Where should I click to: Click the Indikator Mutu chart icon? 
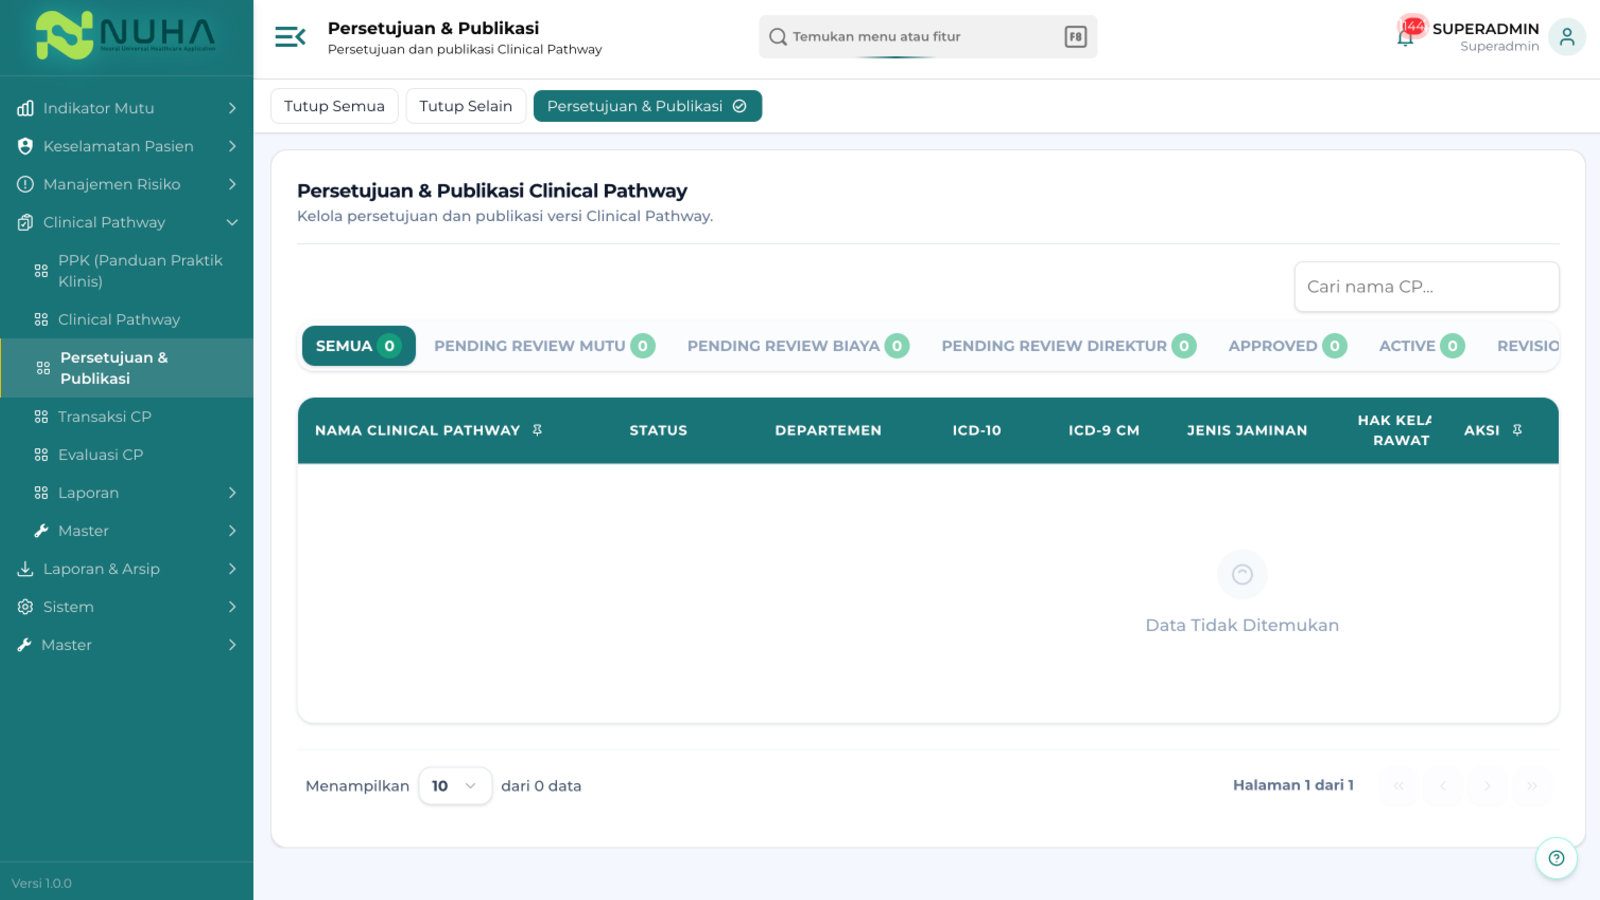pyautogui.click(x=25, y=108)
